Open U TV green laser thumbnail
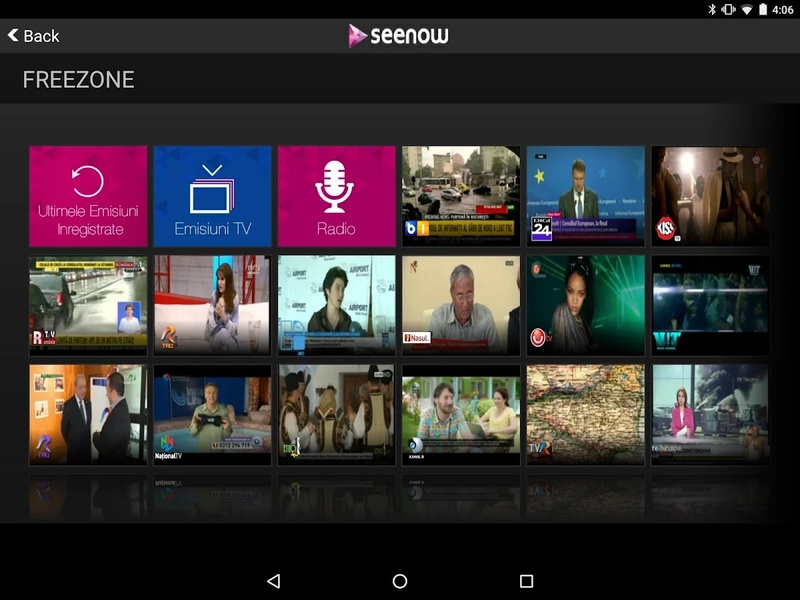This screenshot has height=600, width=800. [x=586, y=306]
